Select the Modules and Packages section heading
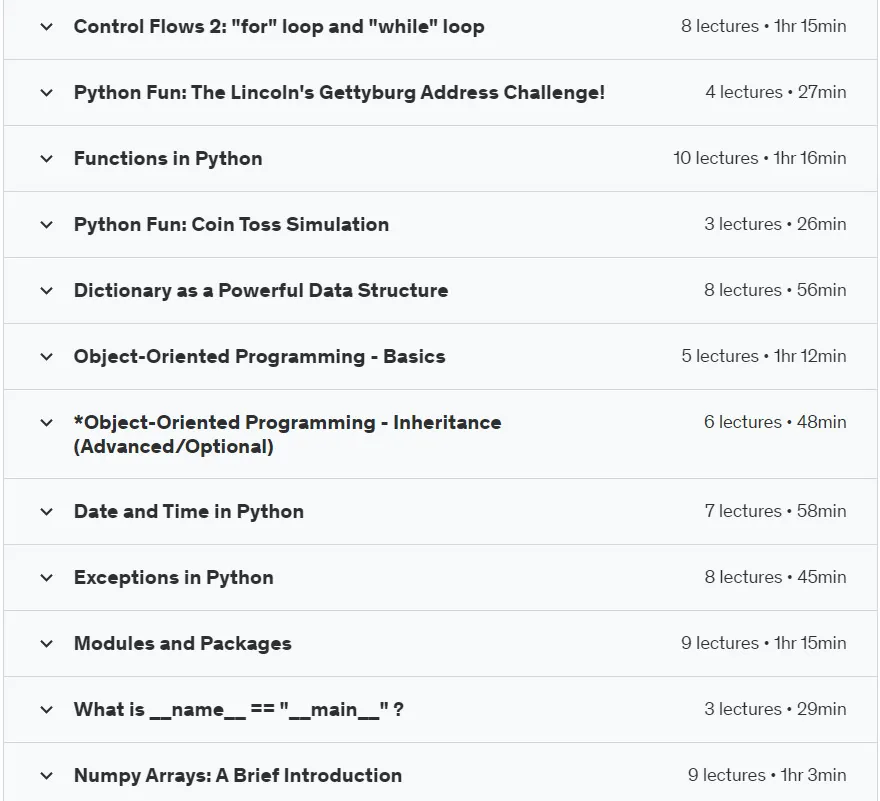The width and height of the screenshot is (880, 801). (x=182, y=644)
